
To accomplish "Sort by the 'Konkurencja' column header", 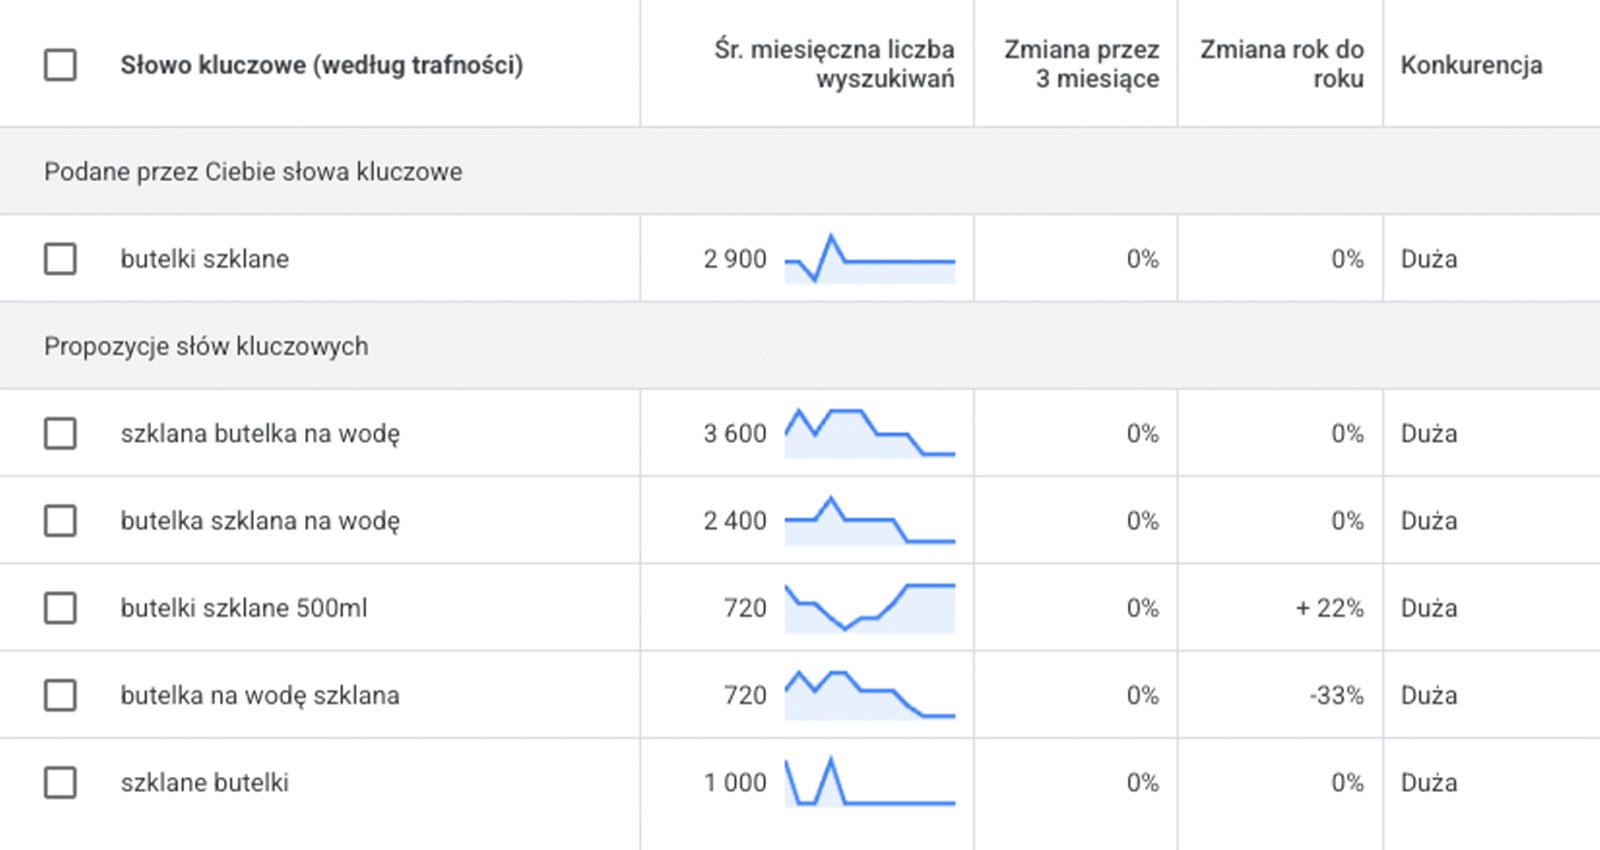I will (x=1471, y=65).
